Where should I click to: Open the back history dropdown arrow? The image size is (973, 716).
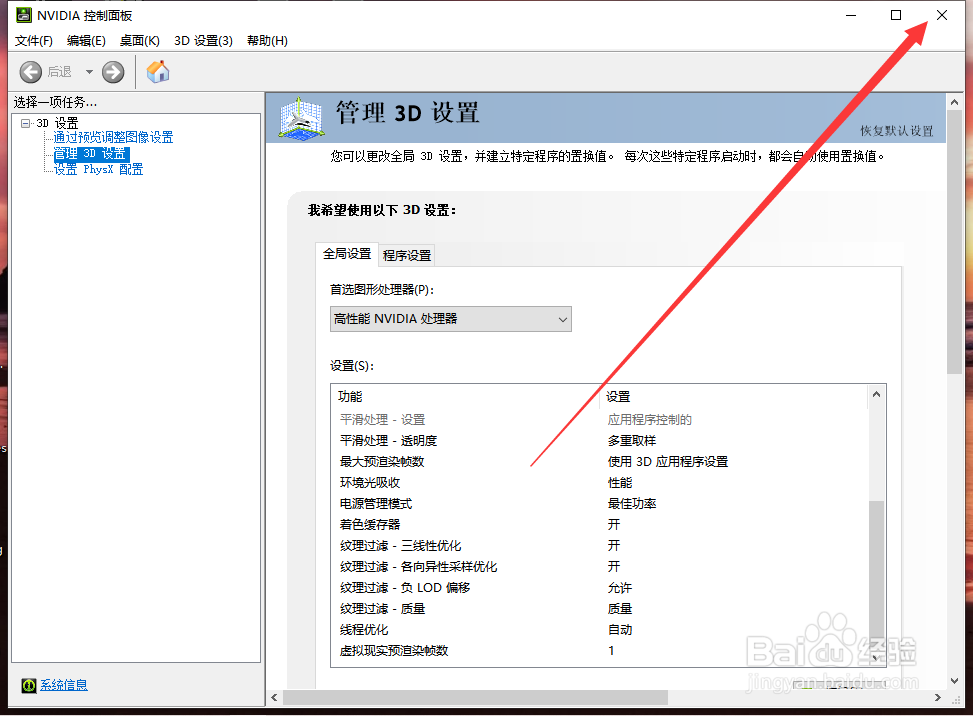pos(89,72)
